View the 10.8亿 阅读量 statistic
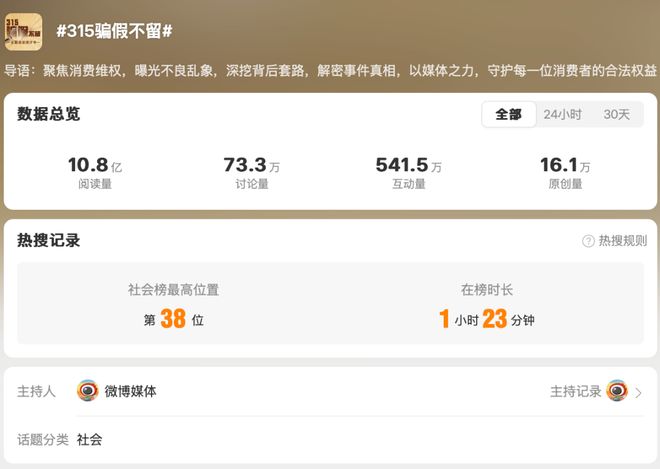This screenshot has height=469, width=660. [95, 173]
